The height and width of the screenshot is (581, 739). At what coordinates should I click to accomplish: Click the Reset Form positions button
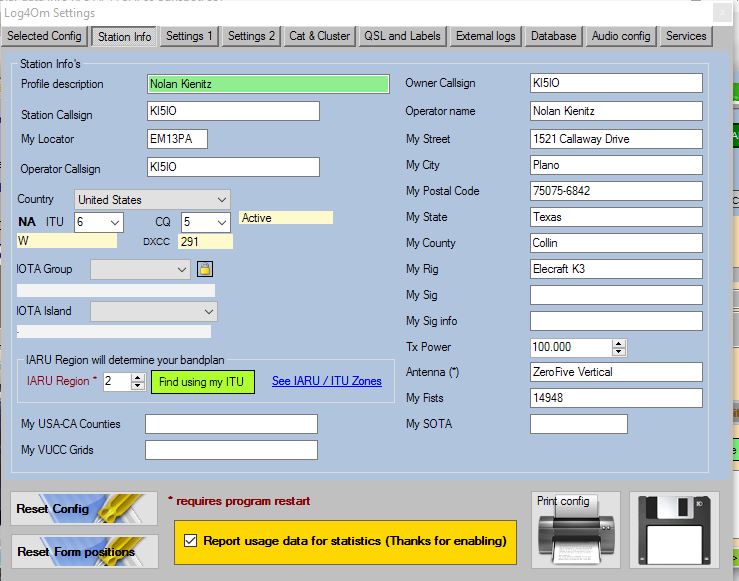(x=84, y=551)
